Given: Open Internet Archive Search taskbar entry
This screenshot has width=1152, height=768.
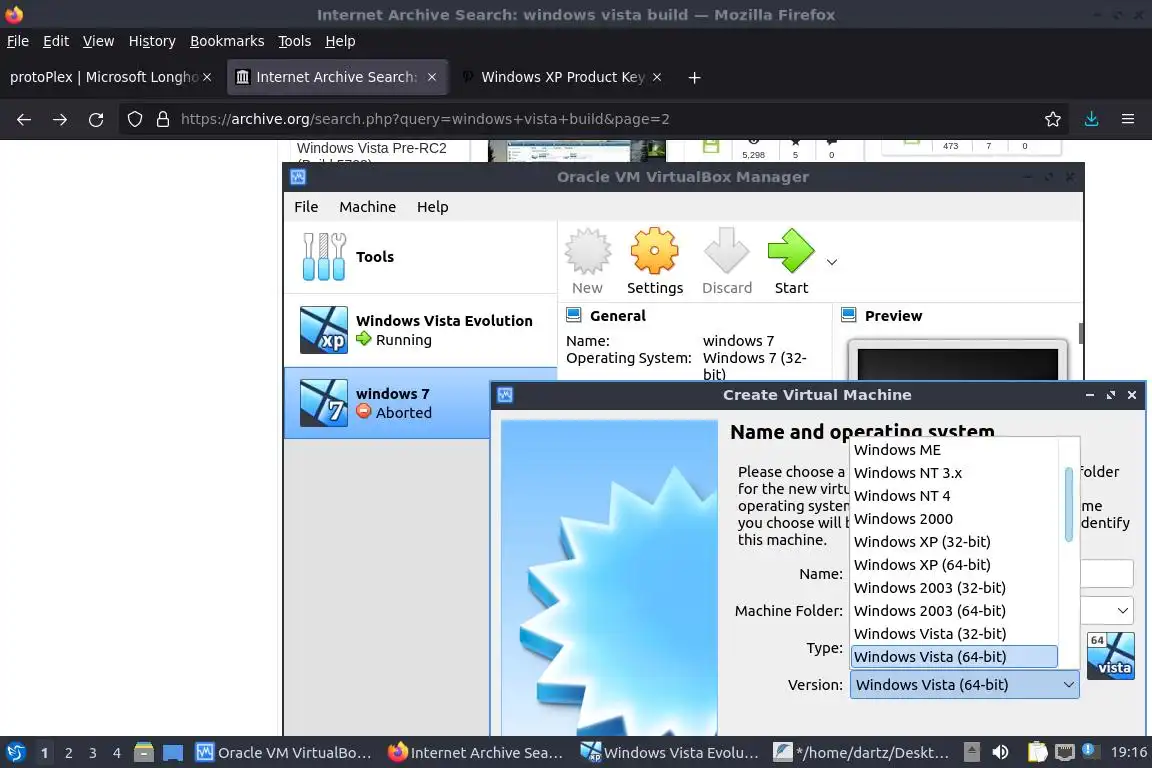Looking at the screenshot, I should tap(475, 753).
